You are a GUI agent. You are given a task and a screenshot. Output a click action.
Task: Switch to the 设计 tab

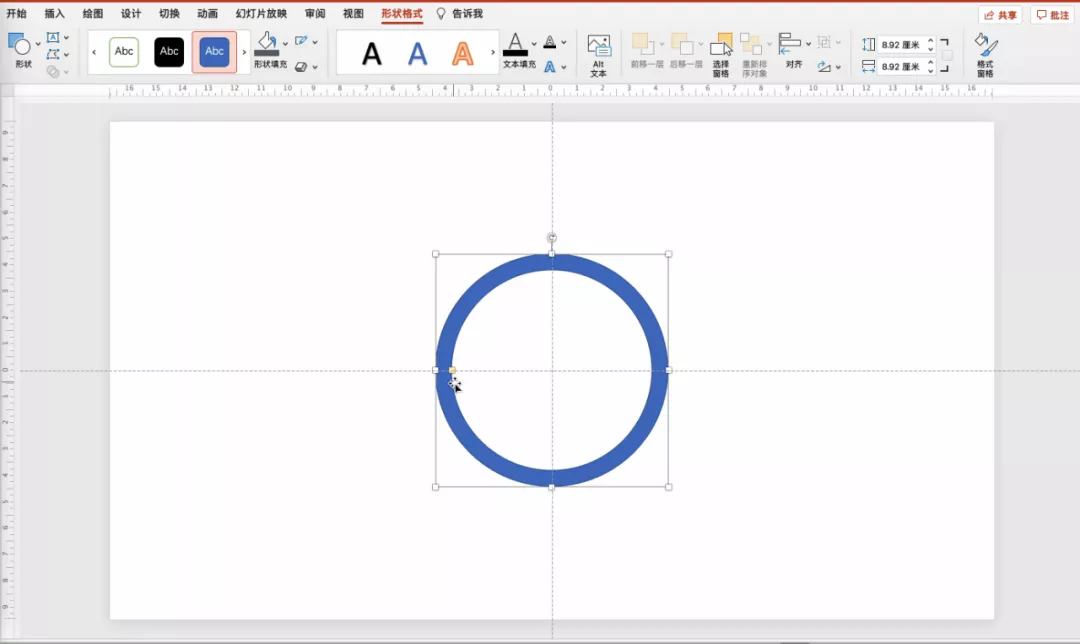tap(131, 14)
